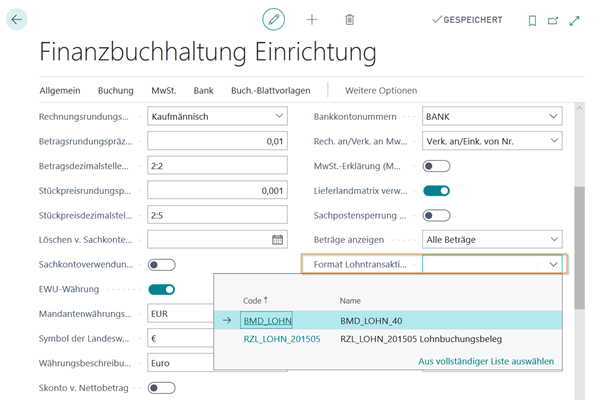Image resolution: width=602 pixels, height=400 pixels.
Task: Click the plus icon to create new
Action: (x=312, y=19)
